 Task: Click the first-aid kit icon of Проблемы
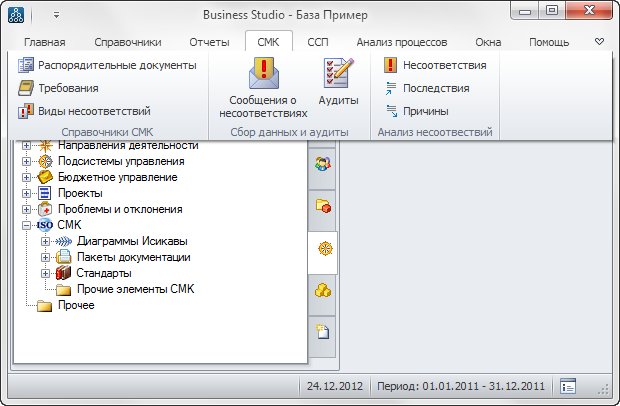click(x=45, y=209)
